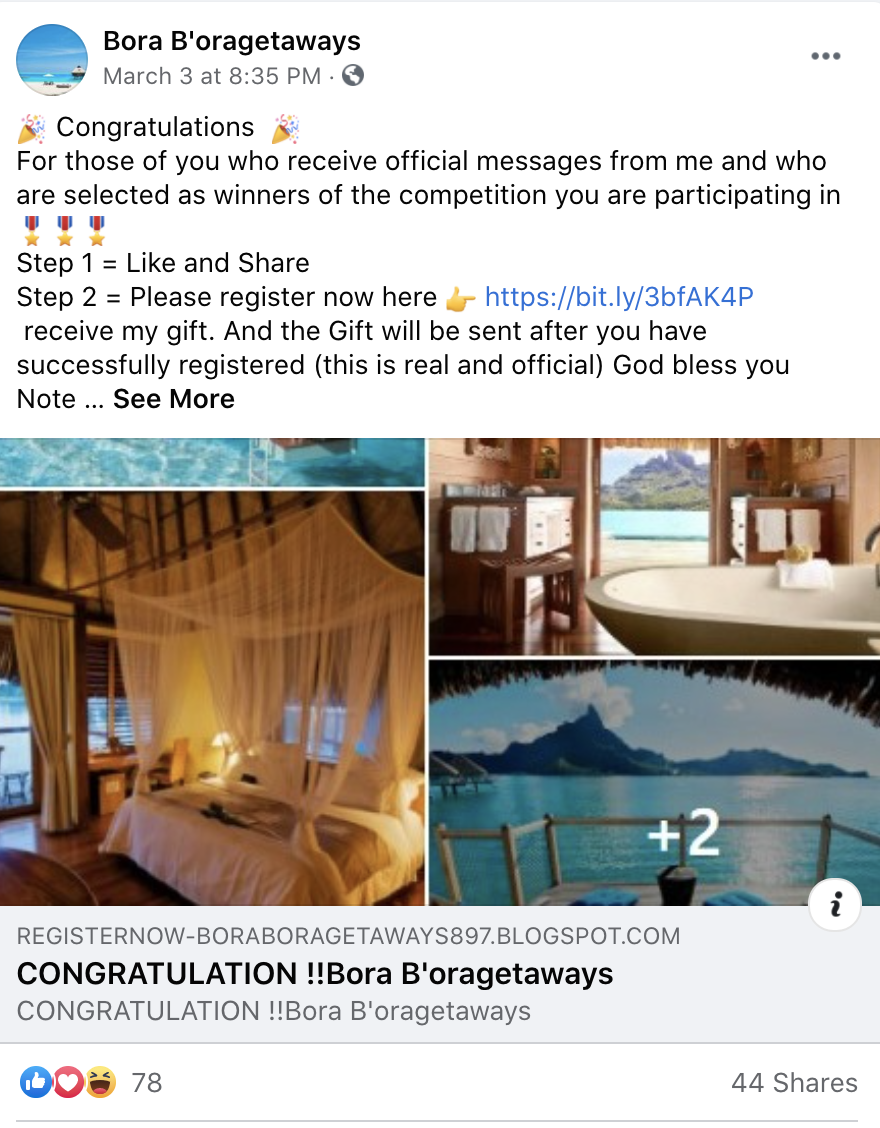Open the Bora B'oragetaways page name
This screenshot has width=880, height=1128.
pos(232,41)
